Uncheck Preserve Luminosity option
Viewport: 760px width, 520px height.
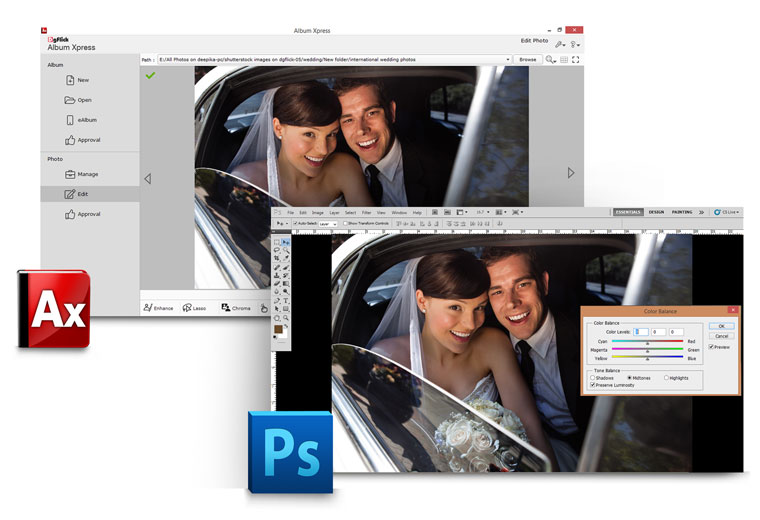593,385
